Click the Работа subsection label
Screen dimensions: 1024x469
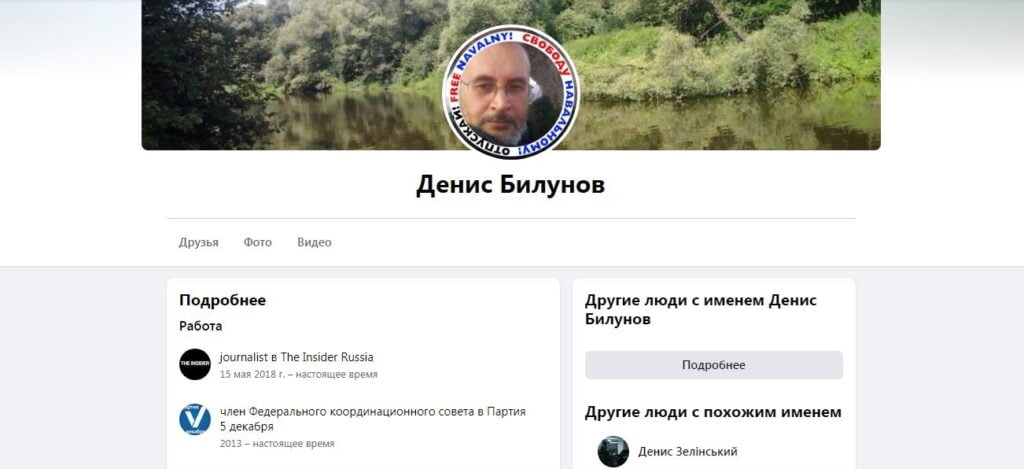[200, 326]
